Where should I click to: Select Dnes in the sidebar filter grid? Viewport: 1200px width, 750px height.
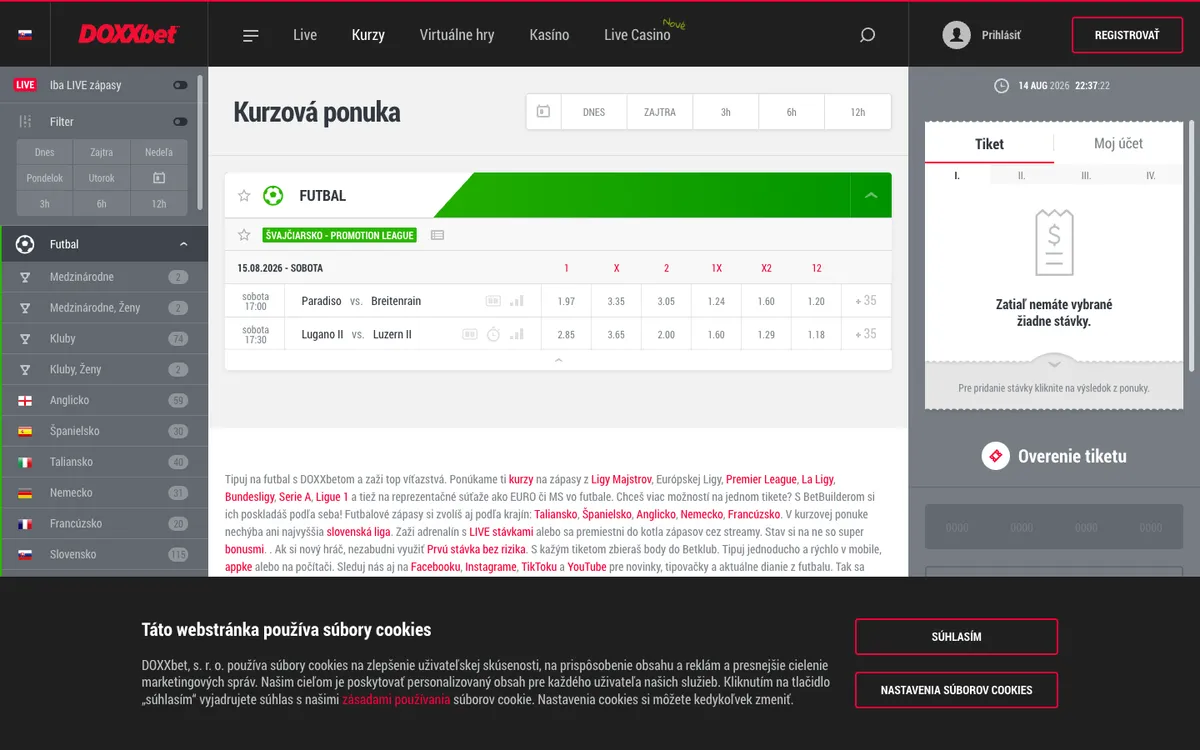[44, 152]
